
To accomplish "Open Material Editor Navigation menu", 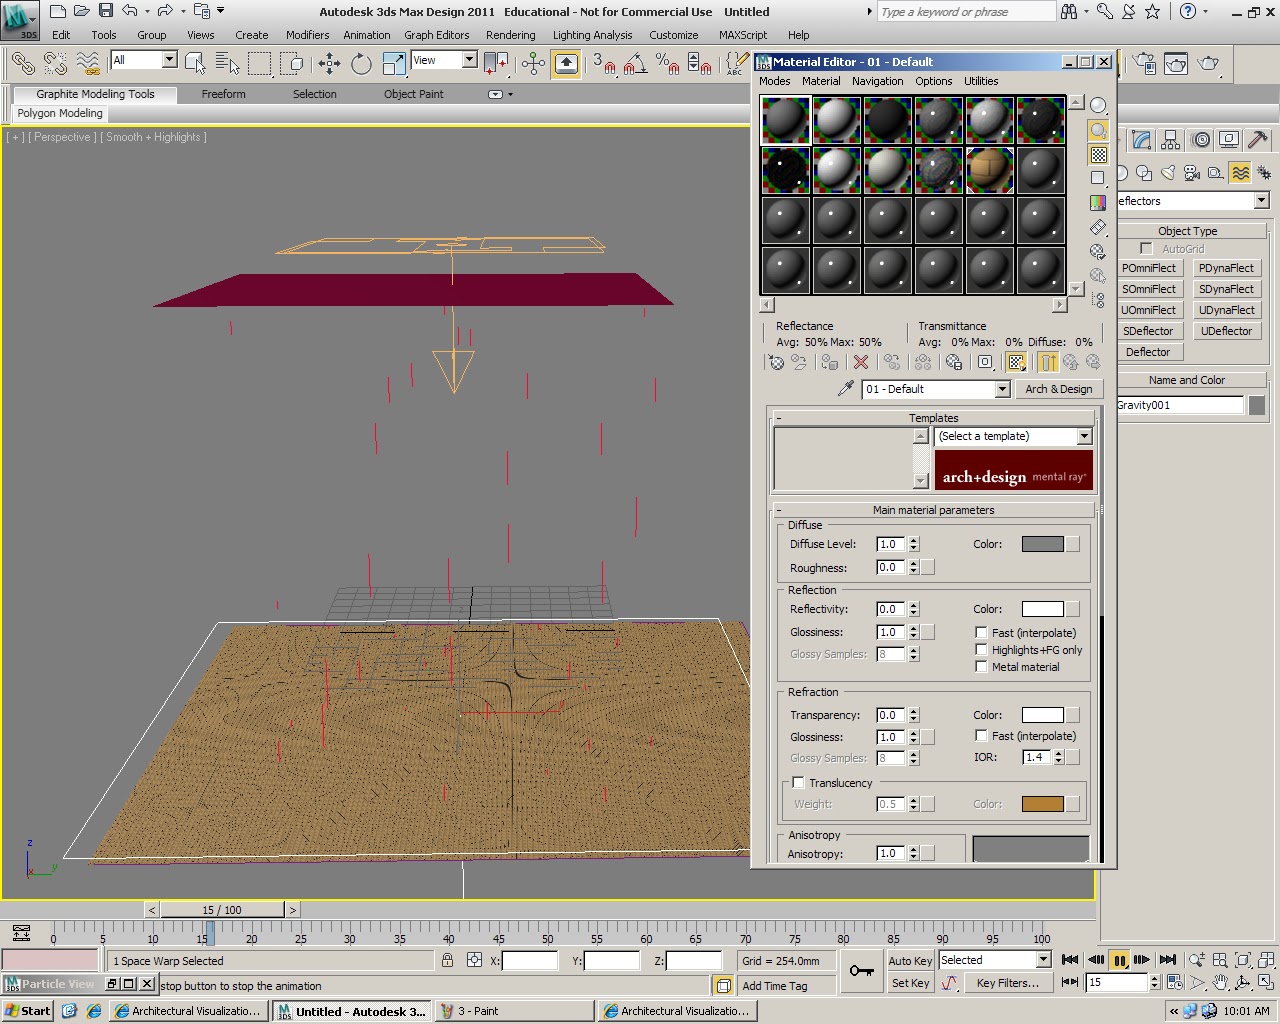I will (x=877, y=81).
